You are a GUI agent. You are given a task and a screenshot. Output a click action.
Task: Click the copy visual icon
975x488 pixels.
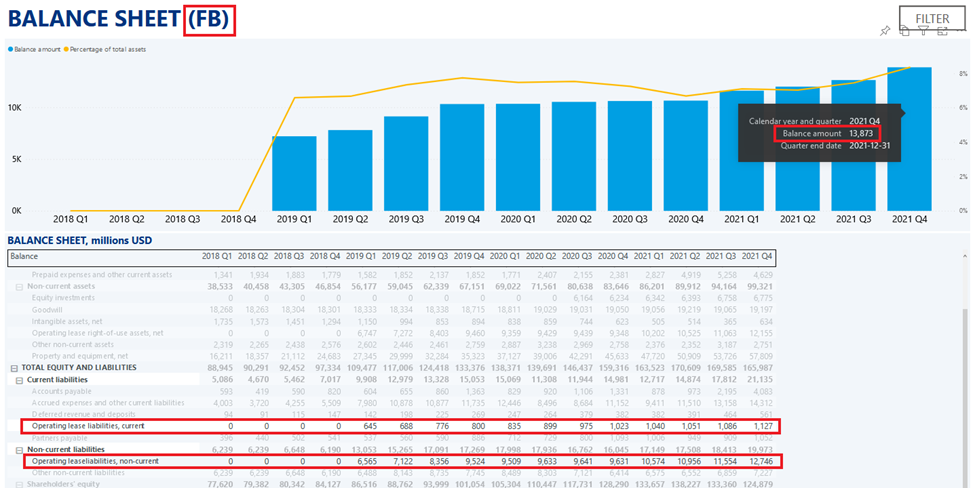pyautogui.click(x=903, y=31)
